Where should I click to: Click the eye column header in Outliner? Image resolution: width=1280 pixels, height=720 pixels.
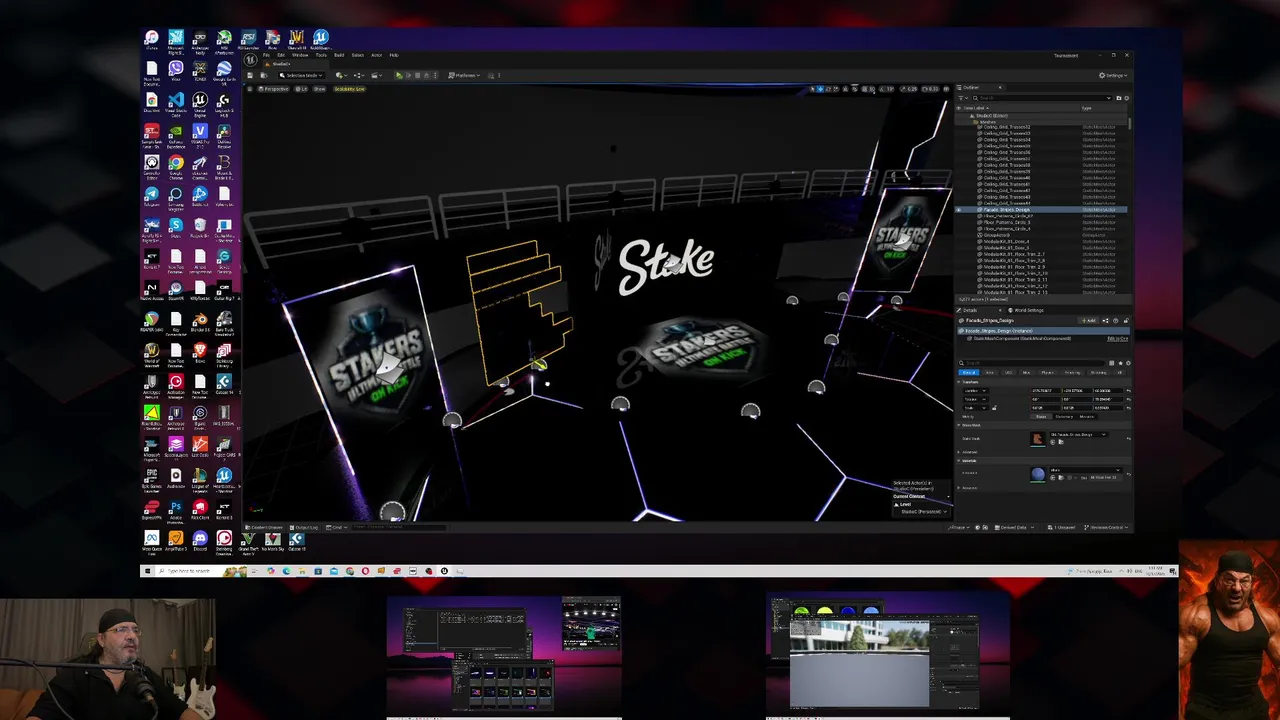pyautogui.click(x=959, y=108)
